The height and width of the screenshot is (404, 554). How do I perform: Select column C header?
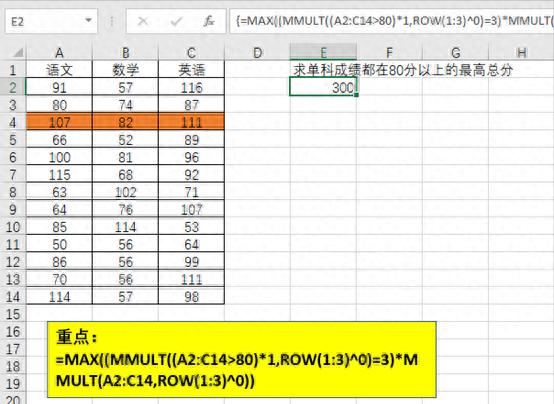point(191,53)
